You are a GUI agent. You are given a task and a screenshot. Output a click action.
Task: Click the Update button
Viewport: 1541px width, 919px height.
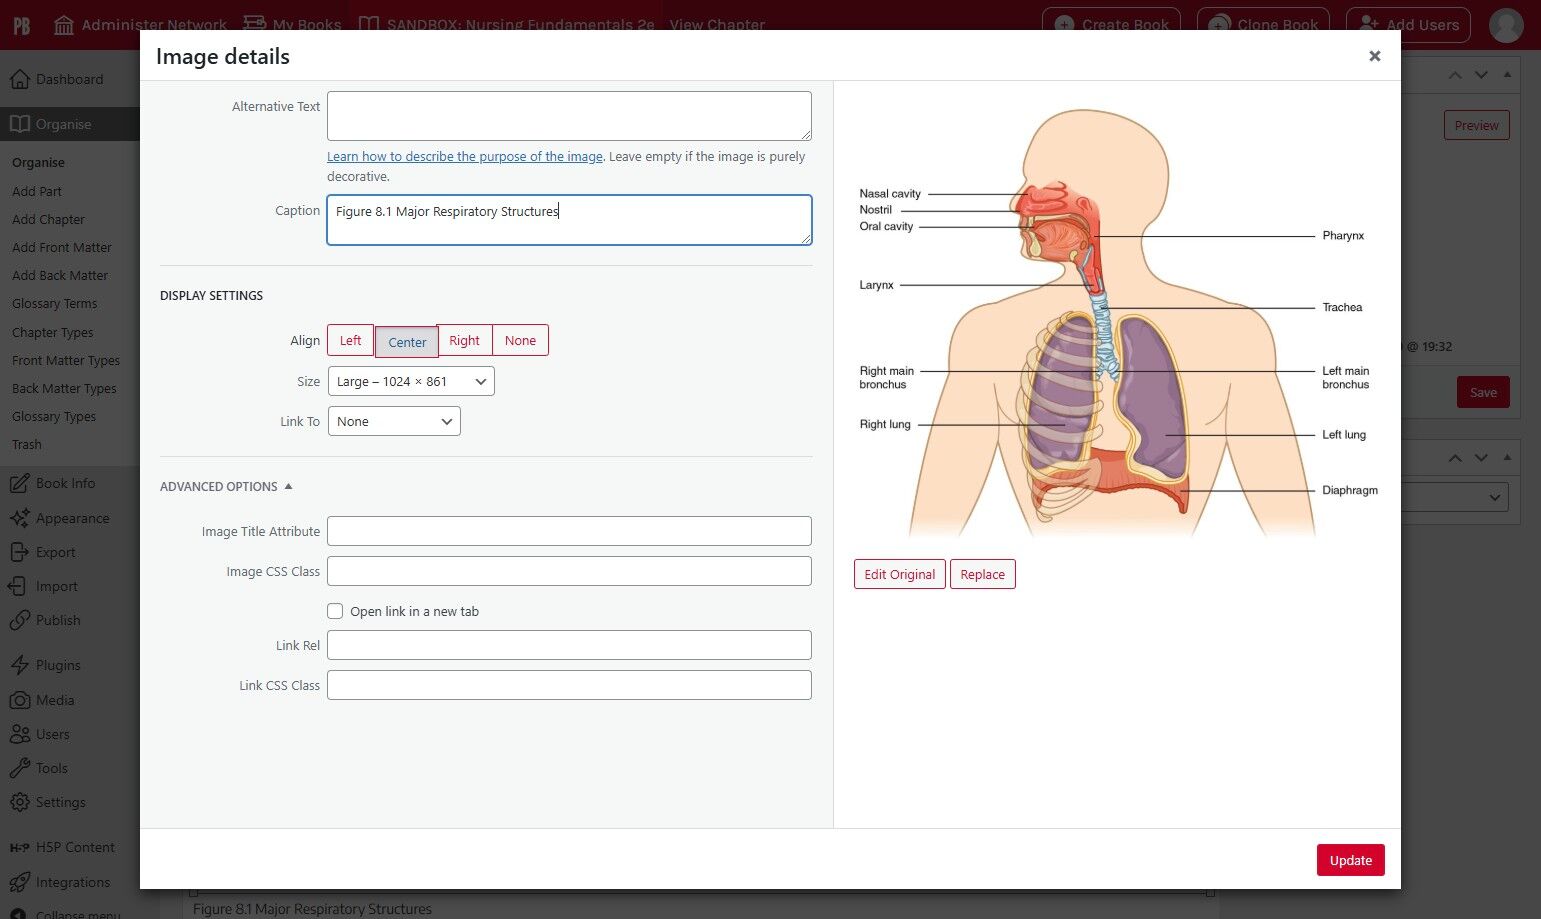(x=1350, y=860)
